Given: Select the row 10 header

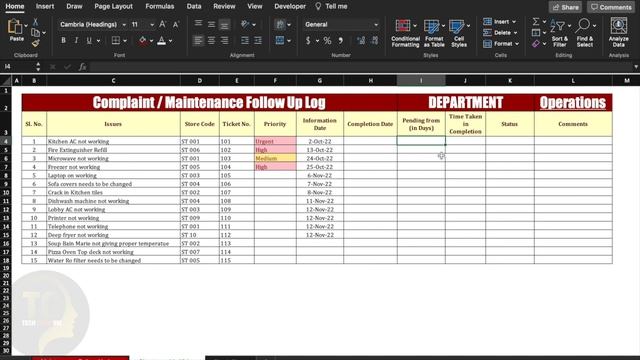Looking at the screenshot, I should (x=6, y=192).
